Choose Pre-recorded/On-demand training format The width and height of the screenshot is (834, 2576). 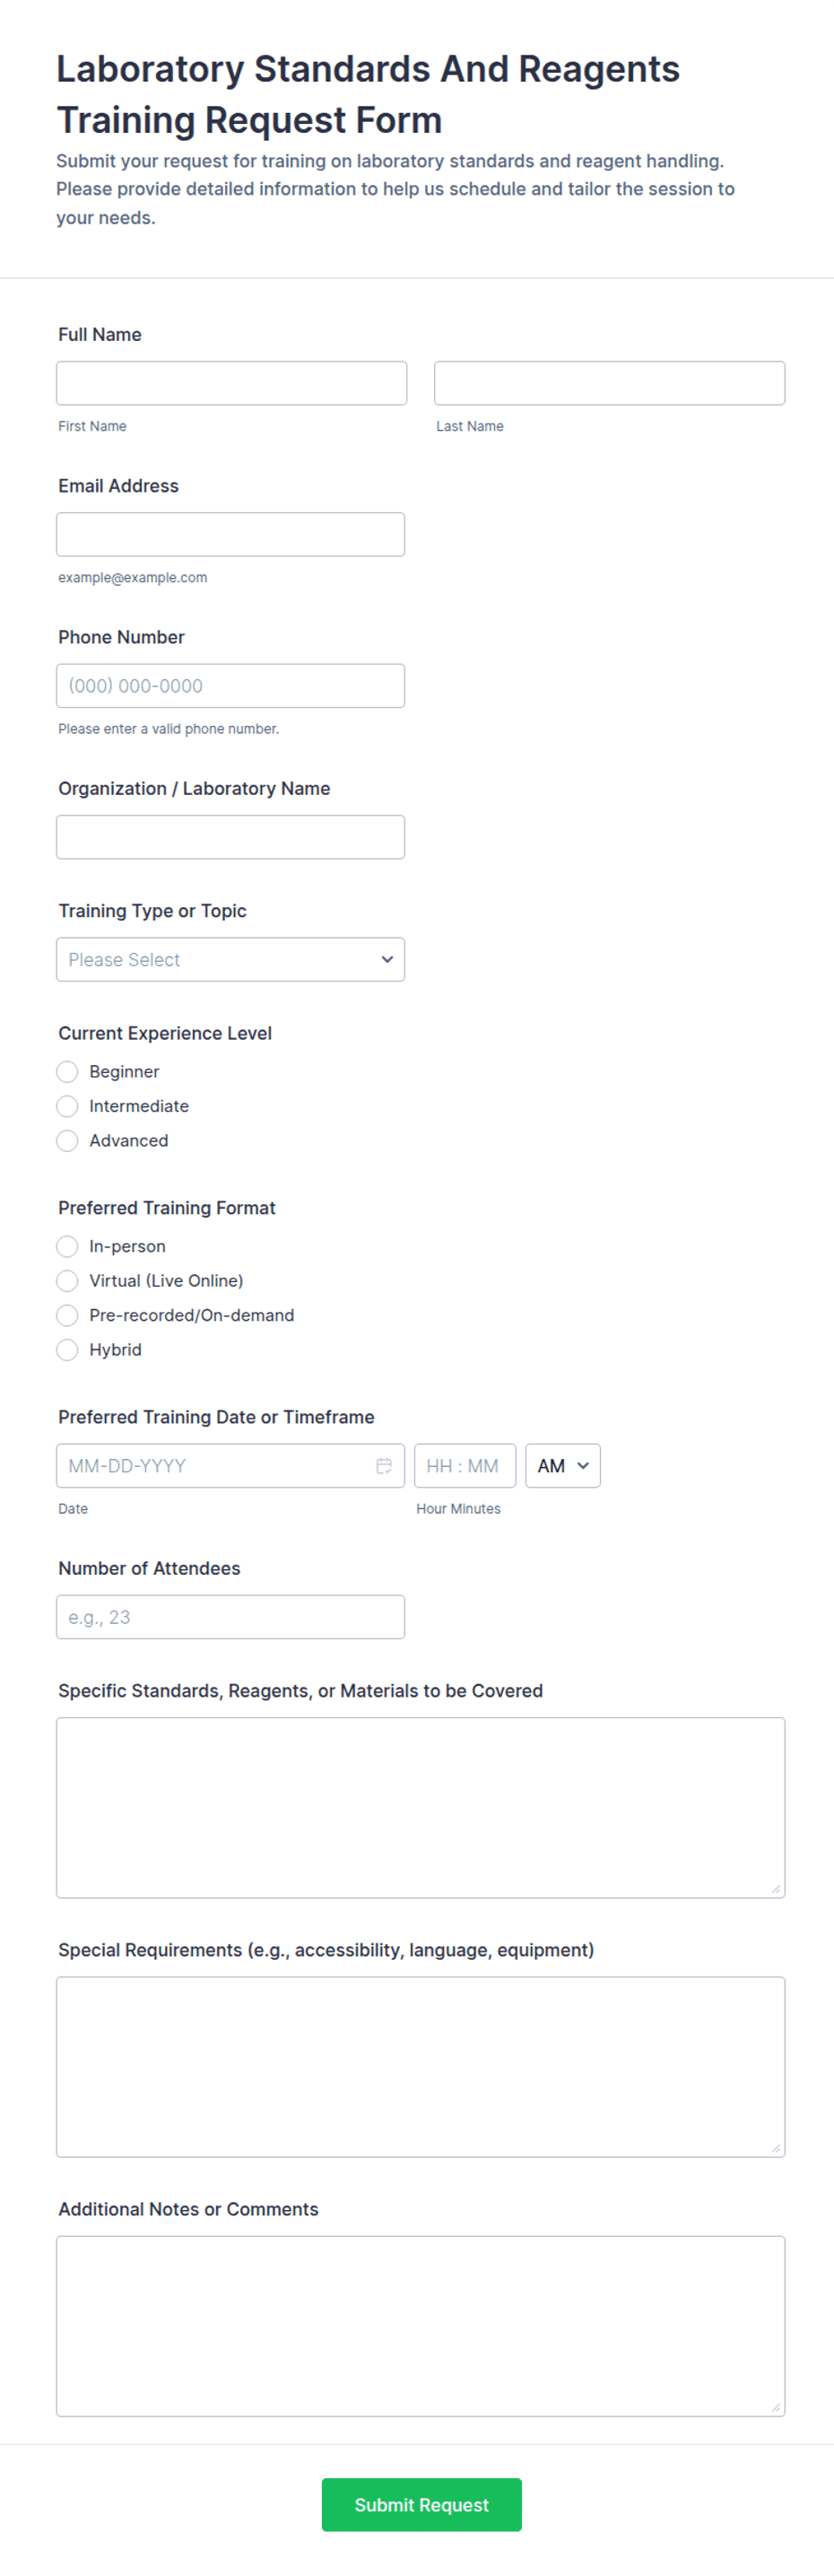(67, 1315)
